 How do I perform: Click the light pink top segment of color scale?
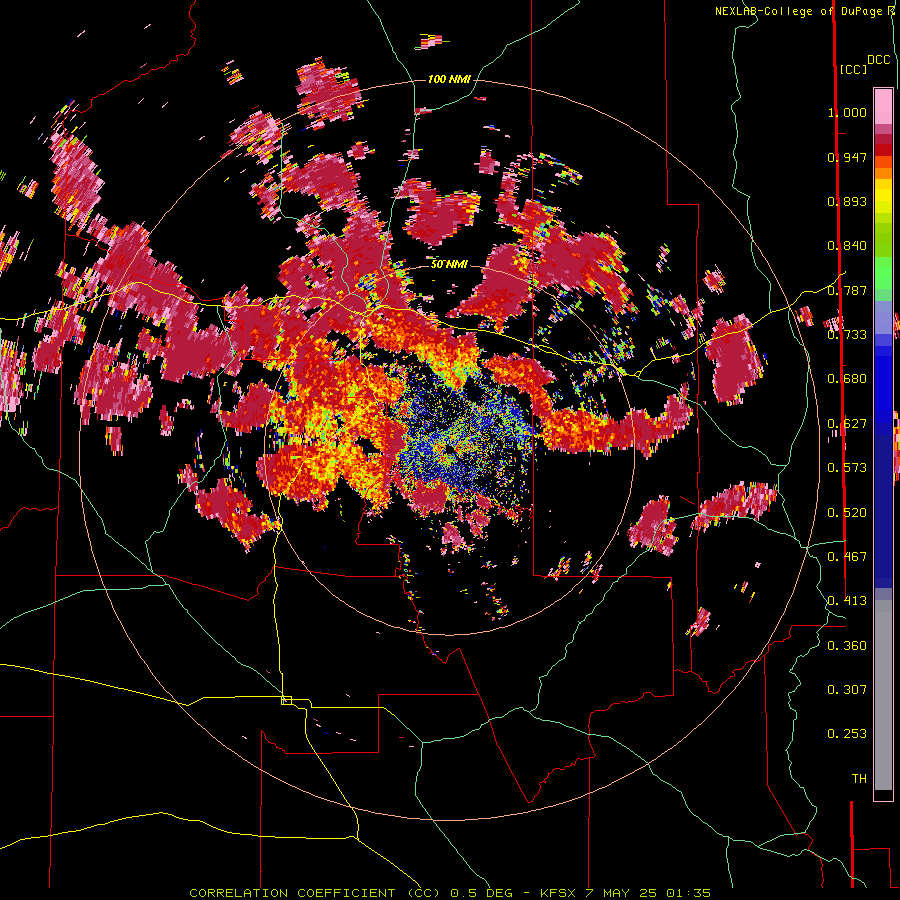click(883, 106)
